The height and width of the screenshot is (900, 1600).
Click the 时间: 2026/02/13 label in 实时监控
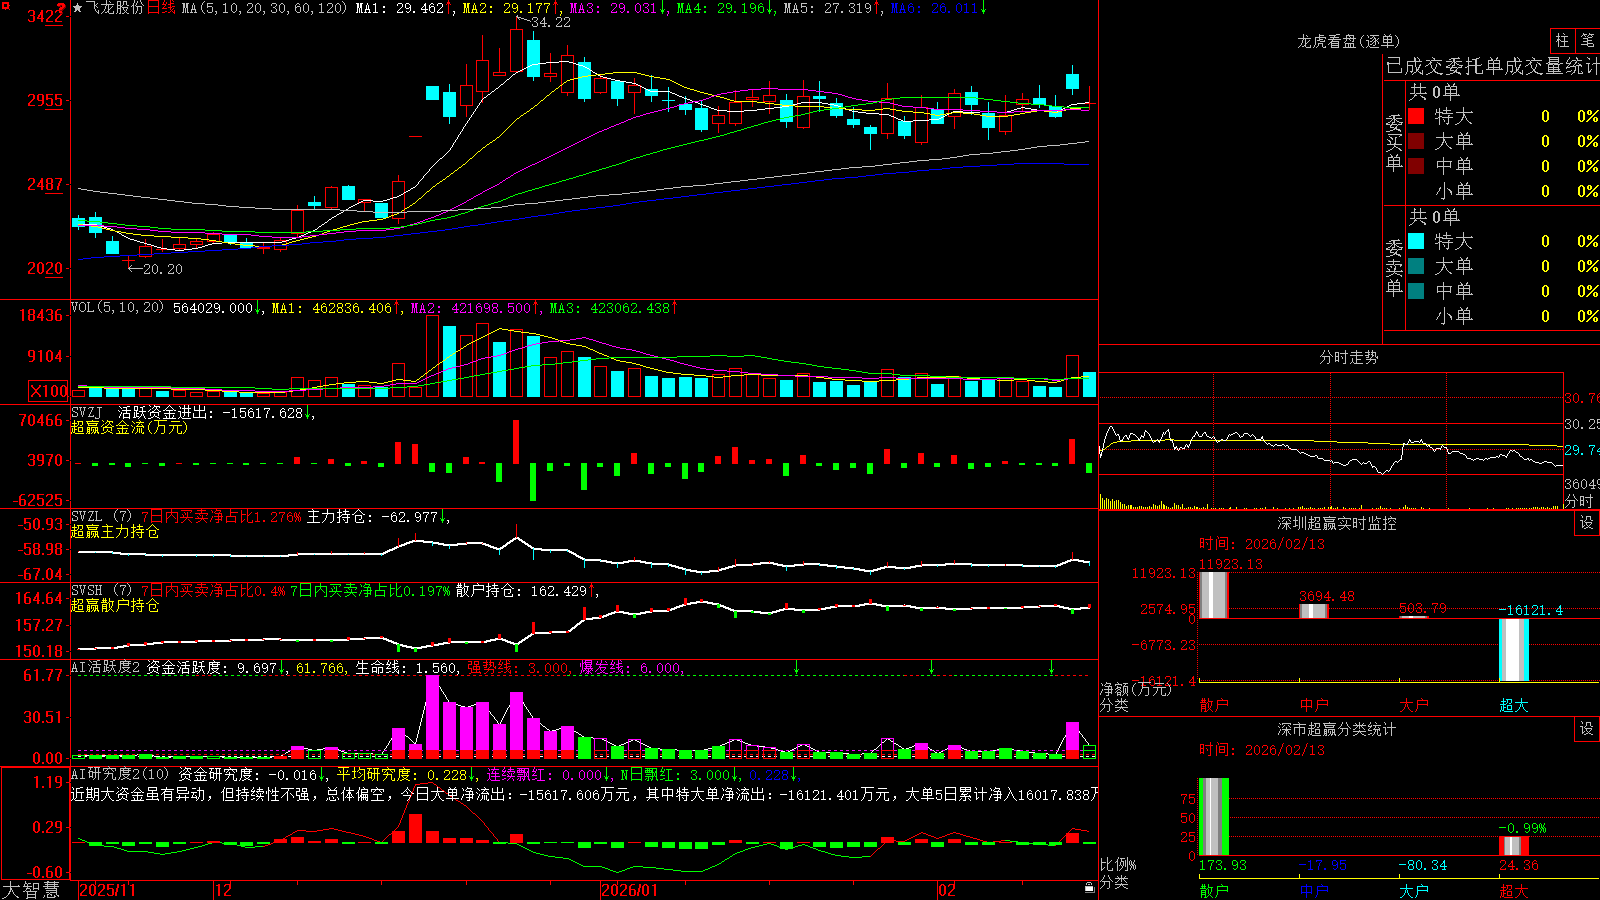coord(1262,544)
